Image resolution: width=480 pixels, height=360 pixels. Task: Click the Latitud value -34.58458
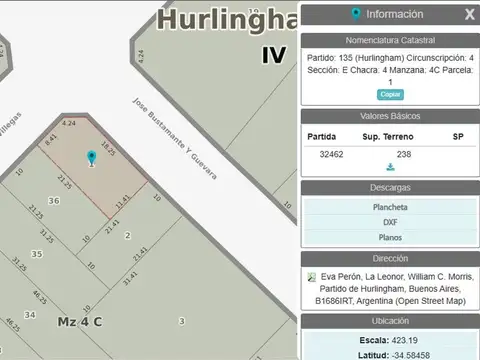(411, 355)
